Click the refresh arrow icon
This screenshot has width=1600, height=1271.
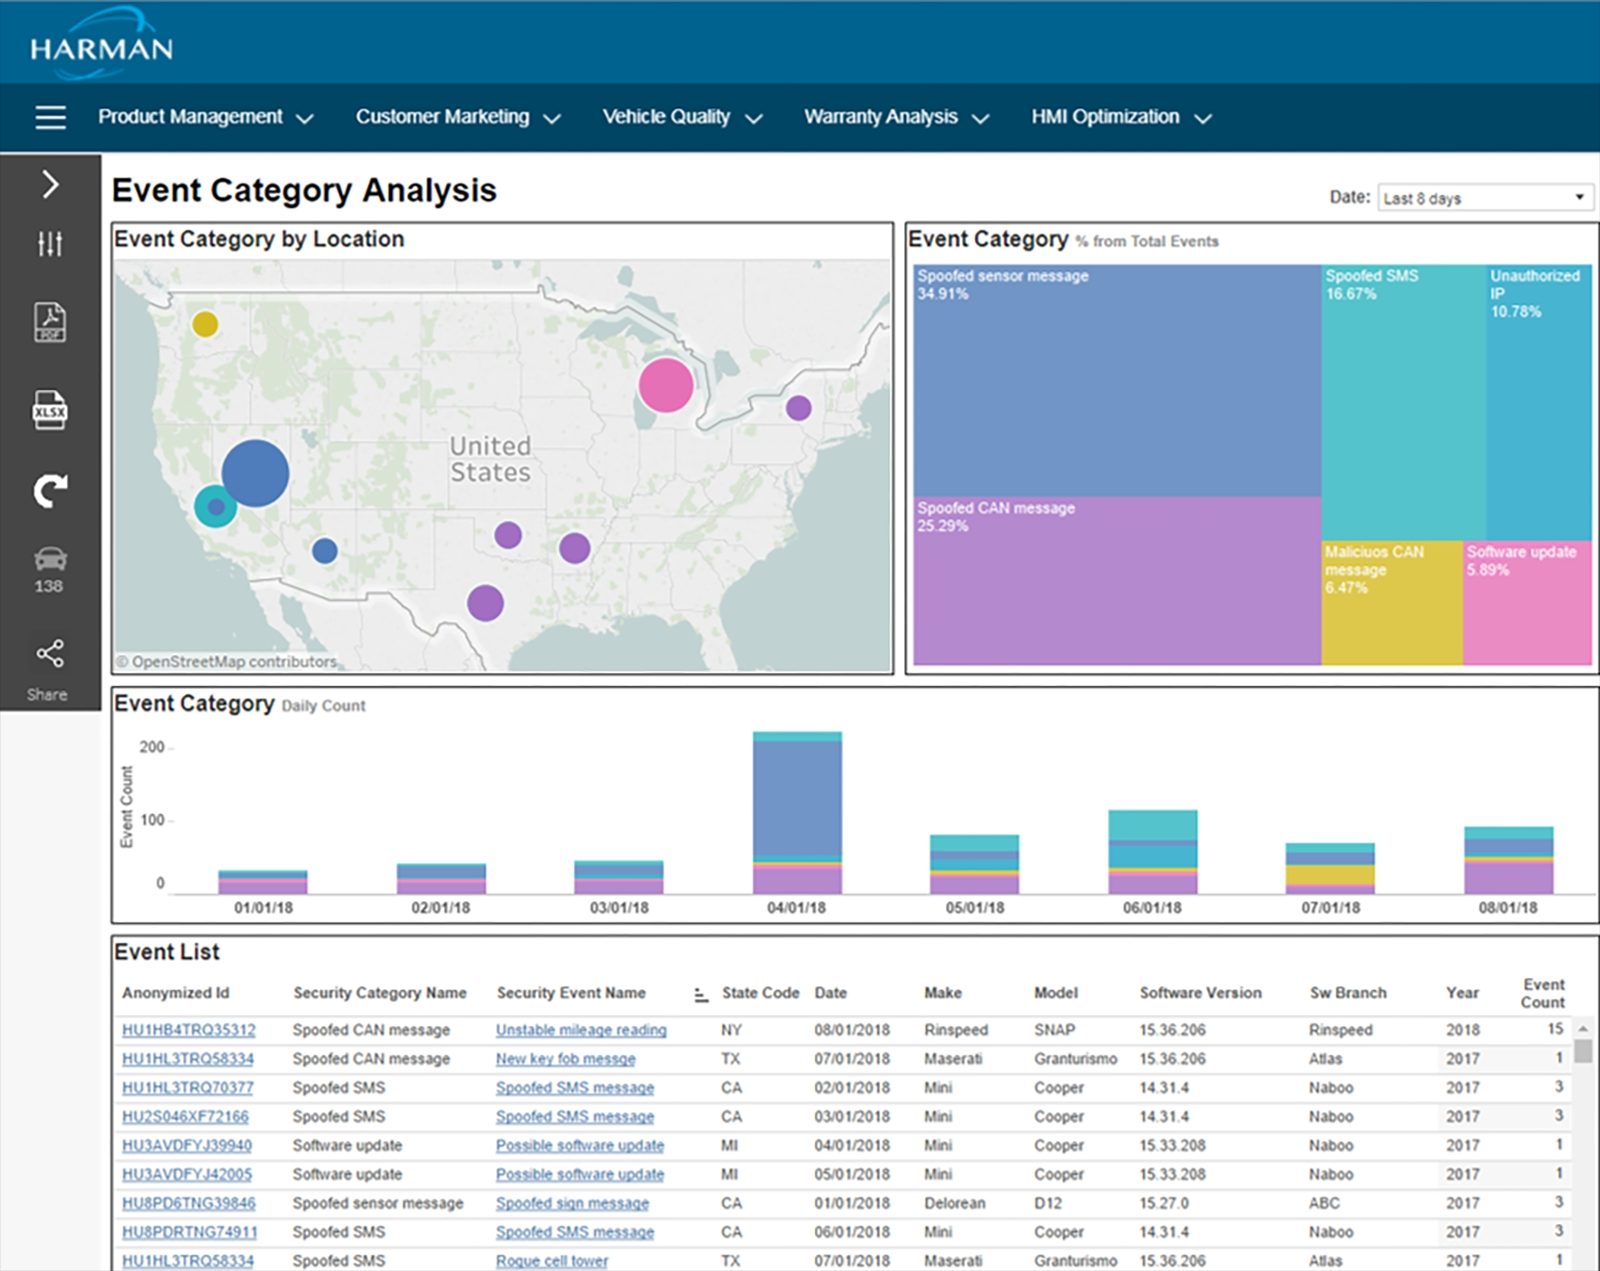[x=50, y=490]
